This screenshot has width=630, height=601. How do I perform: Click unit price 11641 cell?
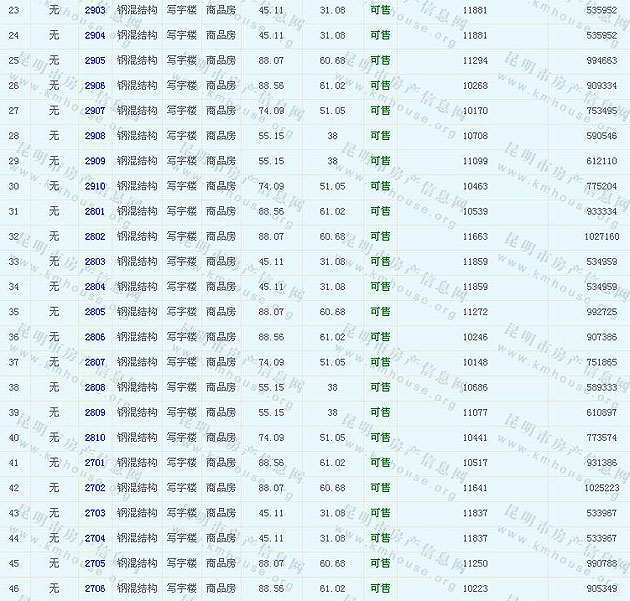tap(475, 488)
